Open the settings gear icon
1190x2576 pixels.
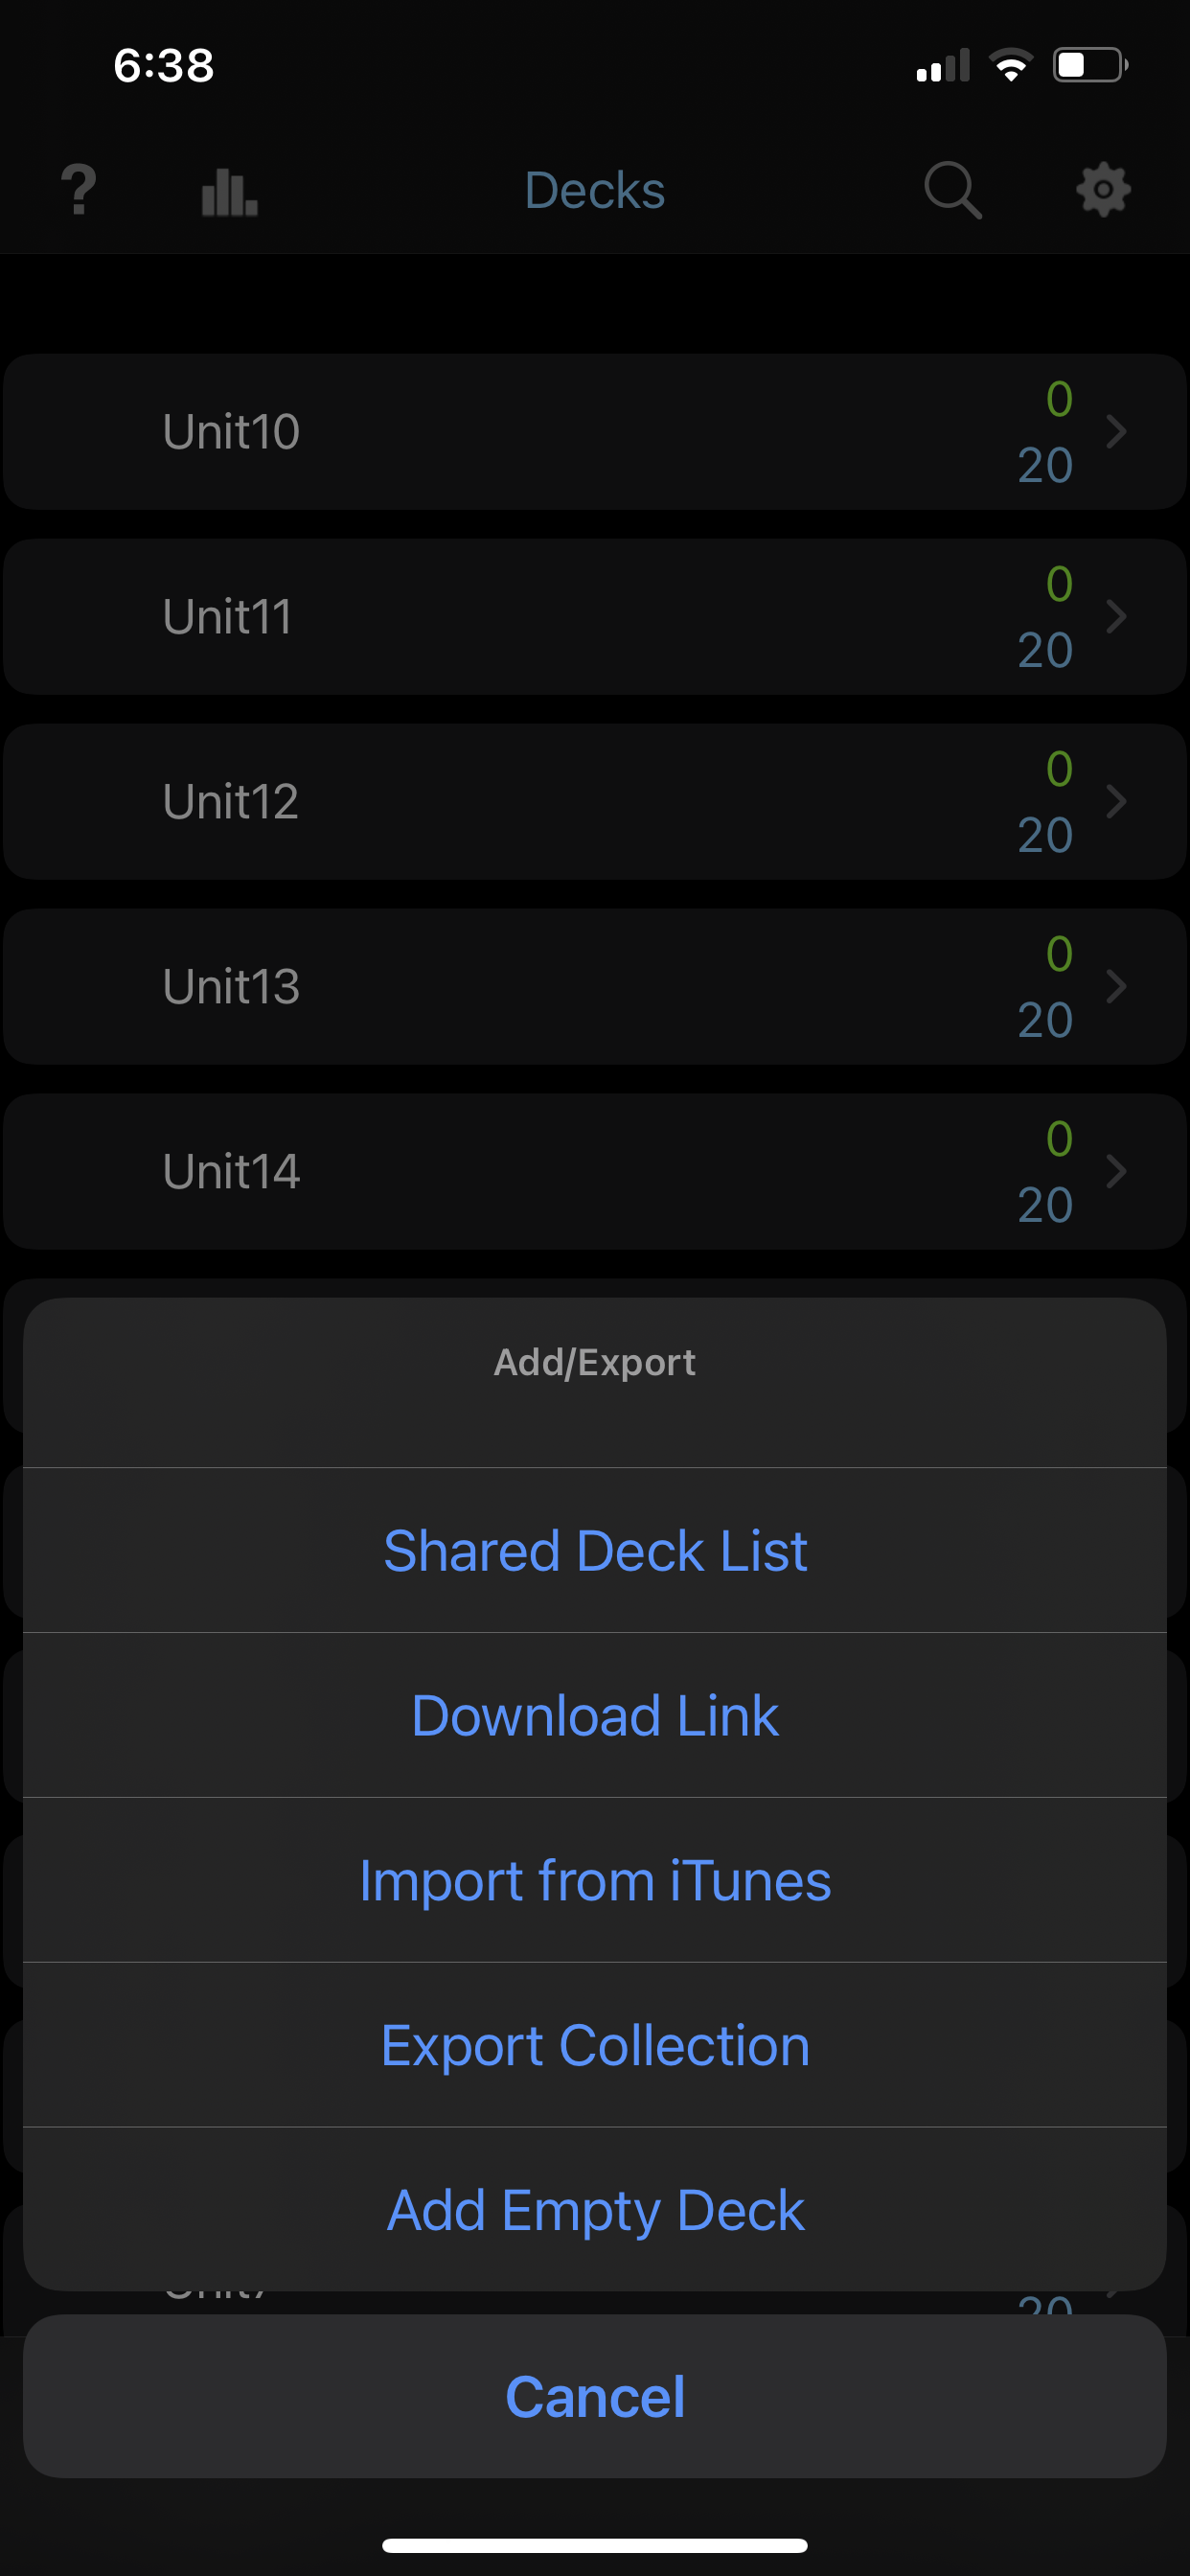pos(1102,190)
